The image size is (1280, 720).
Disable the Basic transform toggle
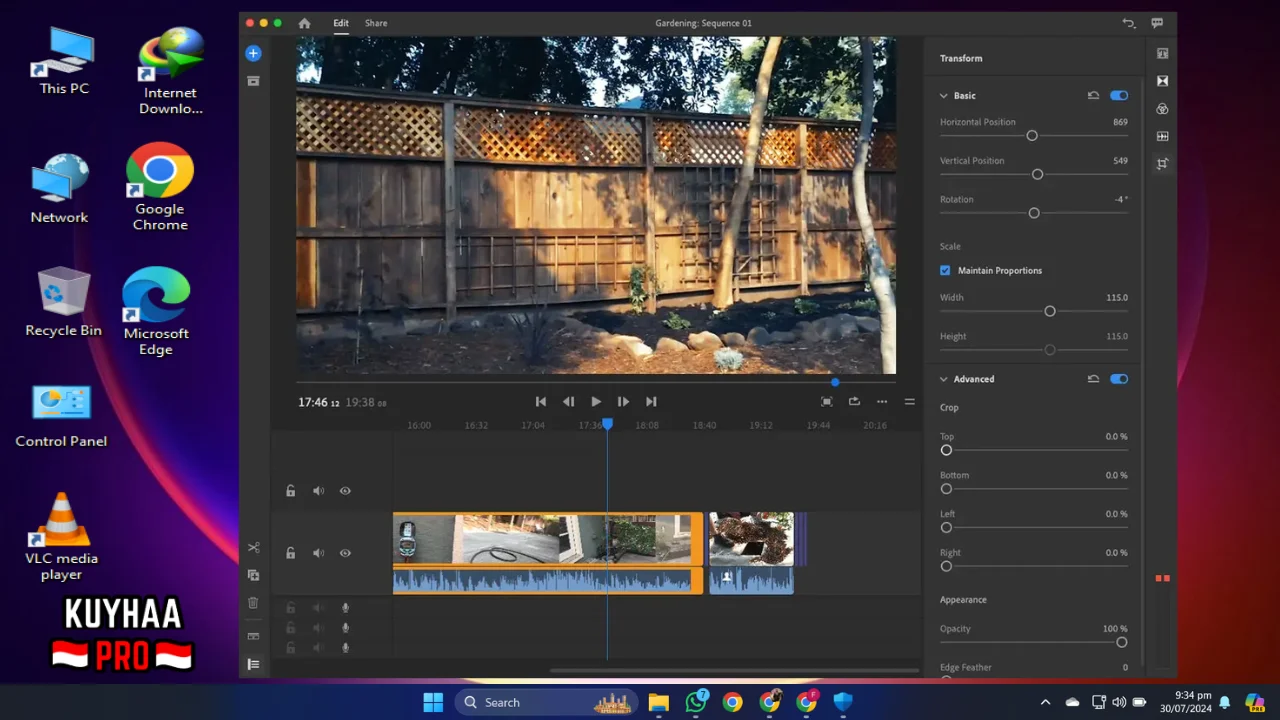[x=1119, y=96]
